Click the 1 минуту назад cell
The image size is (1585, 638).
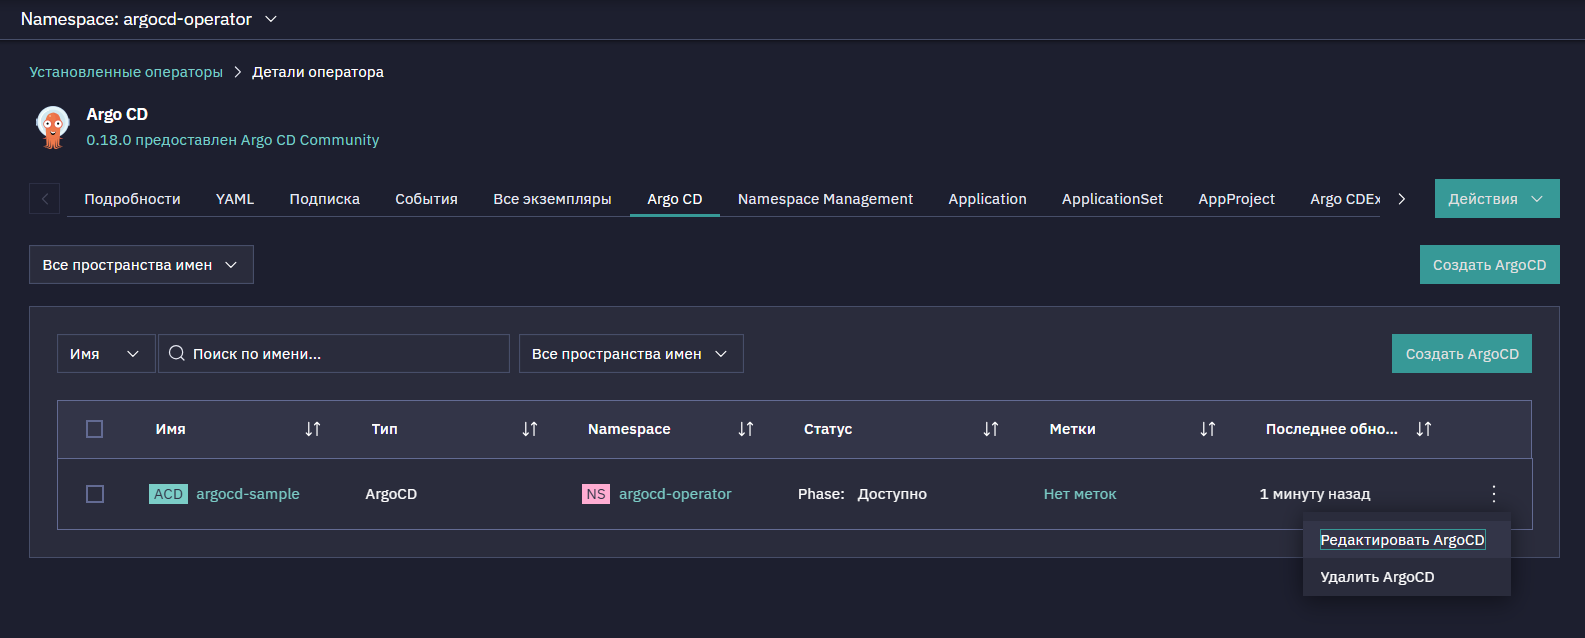(x=1315, y=494)
